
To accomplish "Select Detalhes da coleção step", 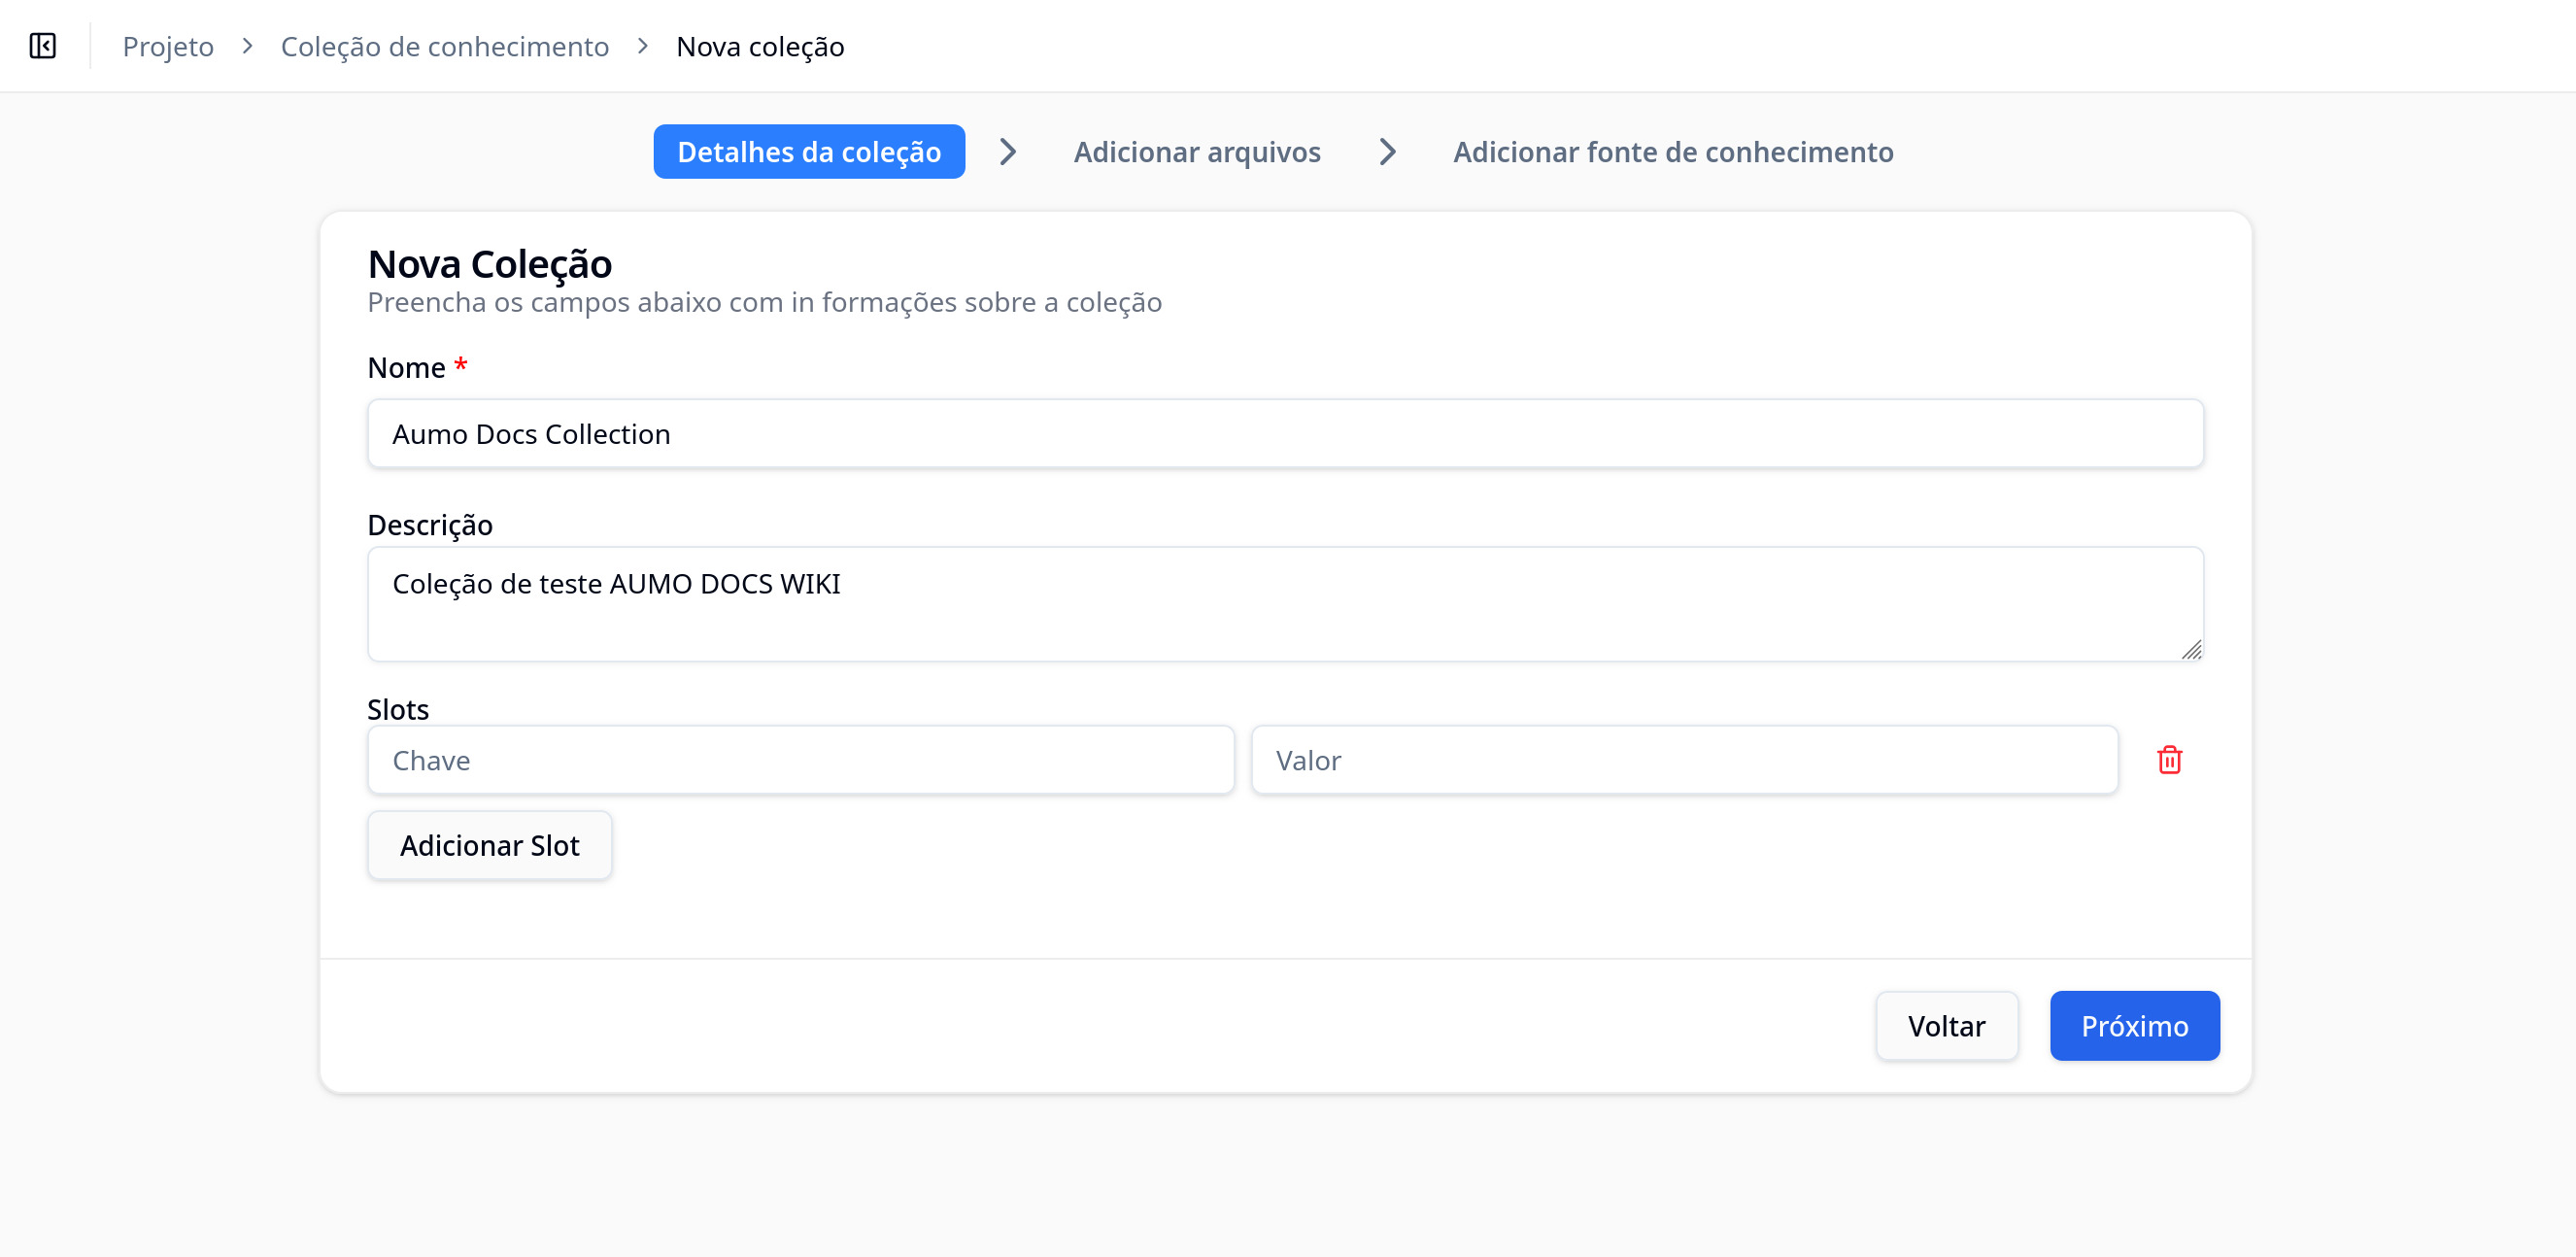I will (809, 152).
